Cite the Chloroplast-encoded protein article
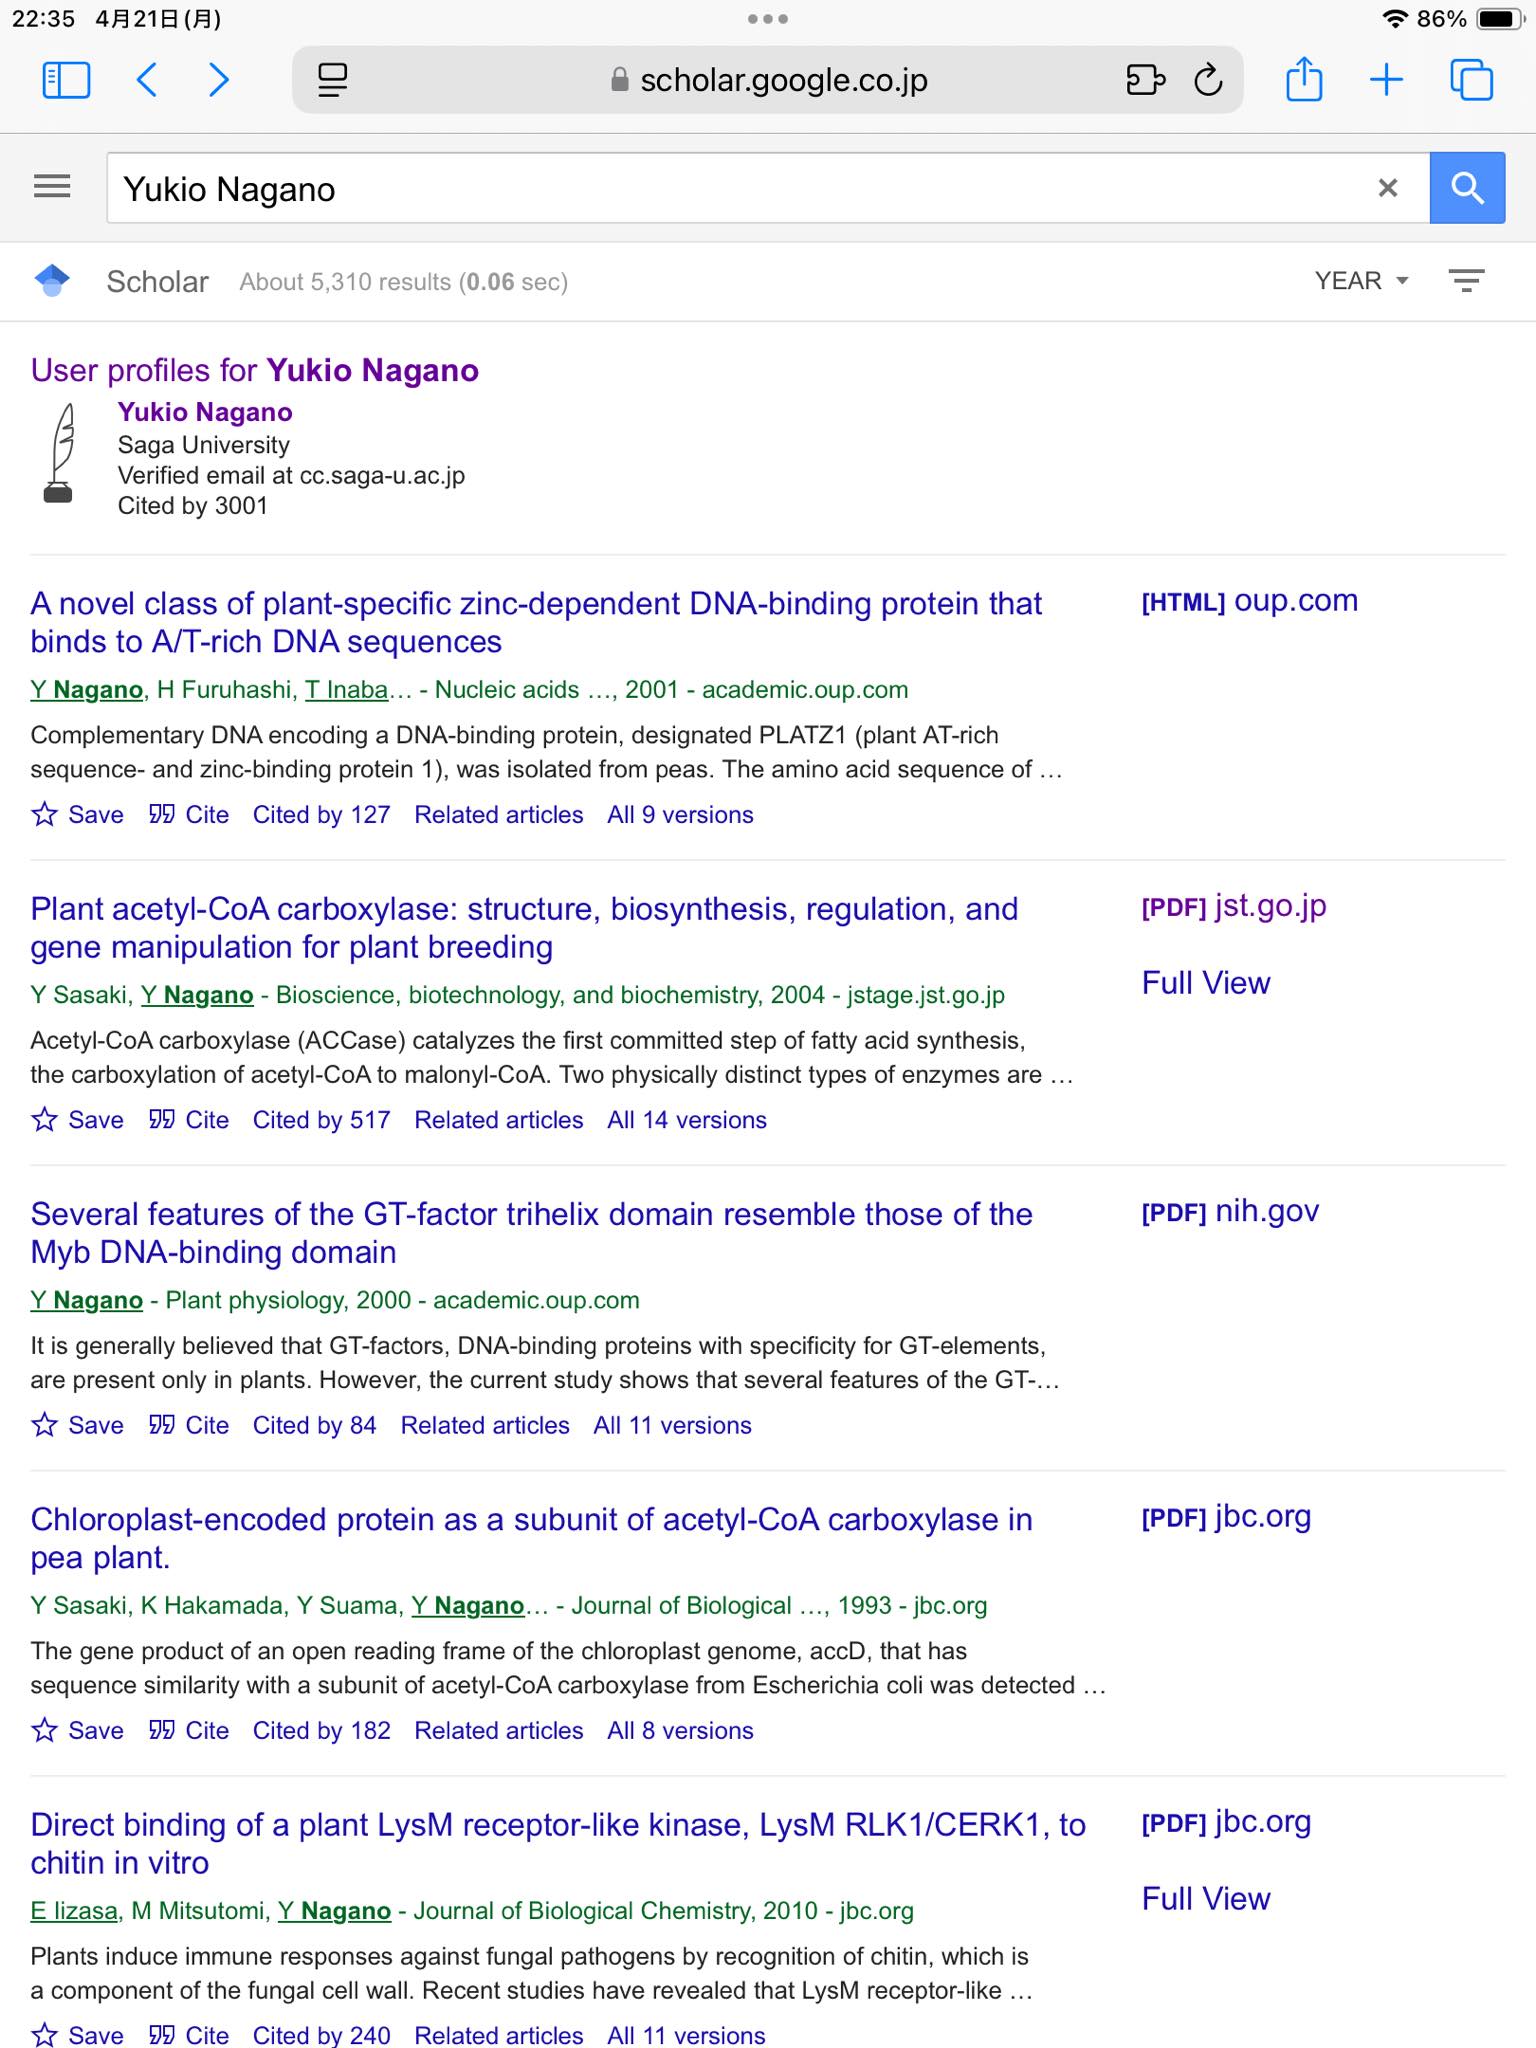The width and height of the screenshot is (1536, 2048). 189,1730
